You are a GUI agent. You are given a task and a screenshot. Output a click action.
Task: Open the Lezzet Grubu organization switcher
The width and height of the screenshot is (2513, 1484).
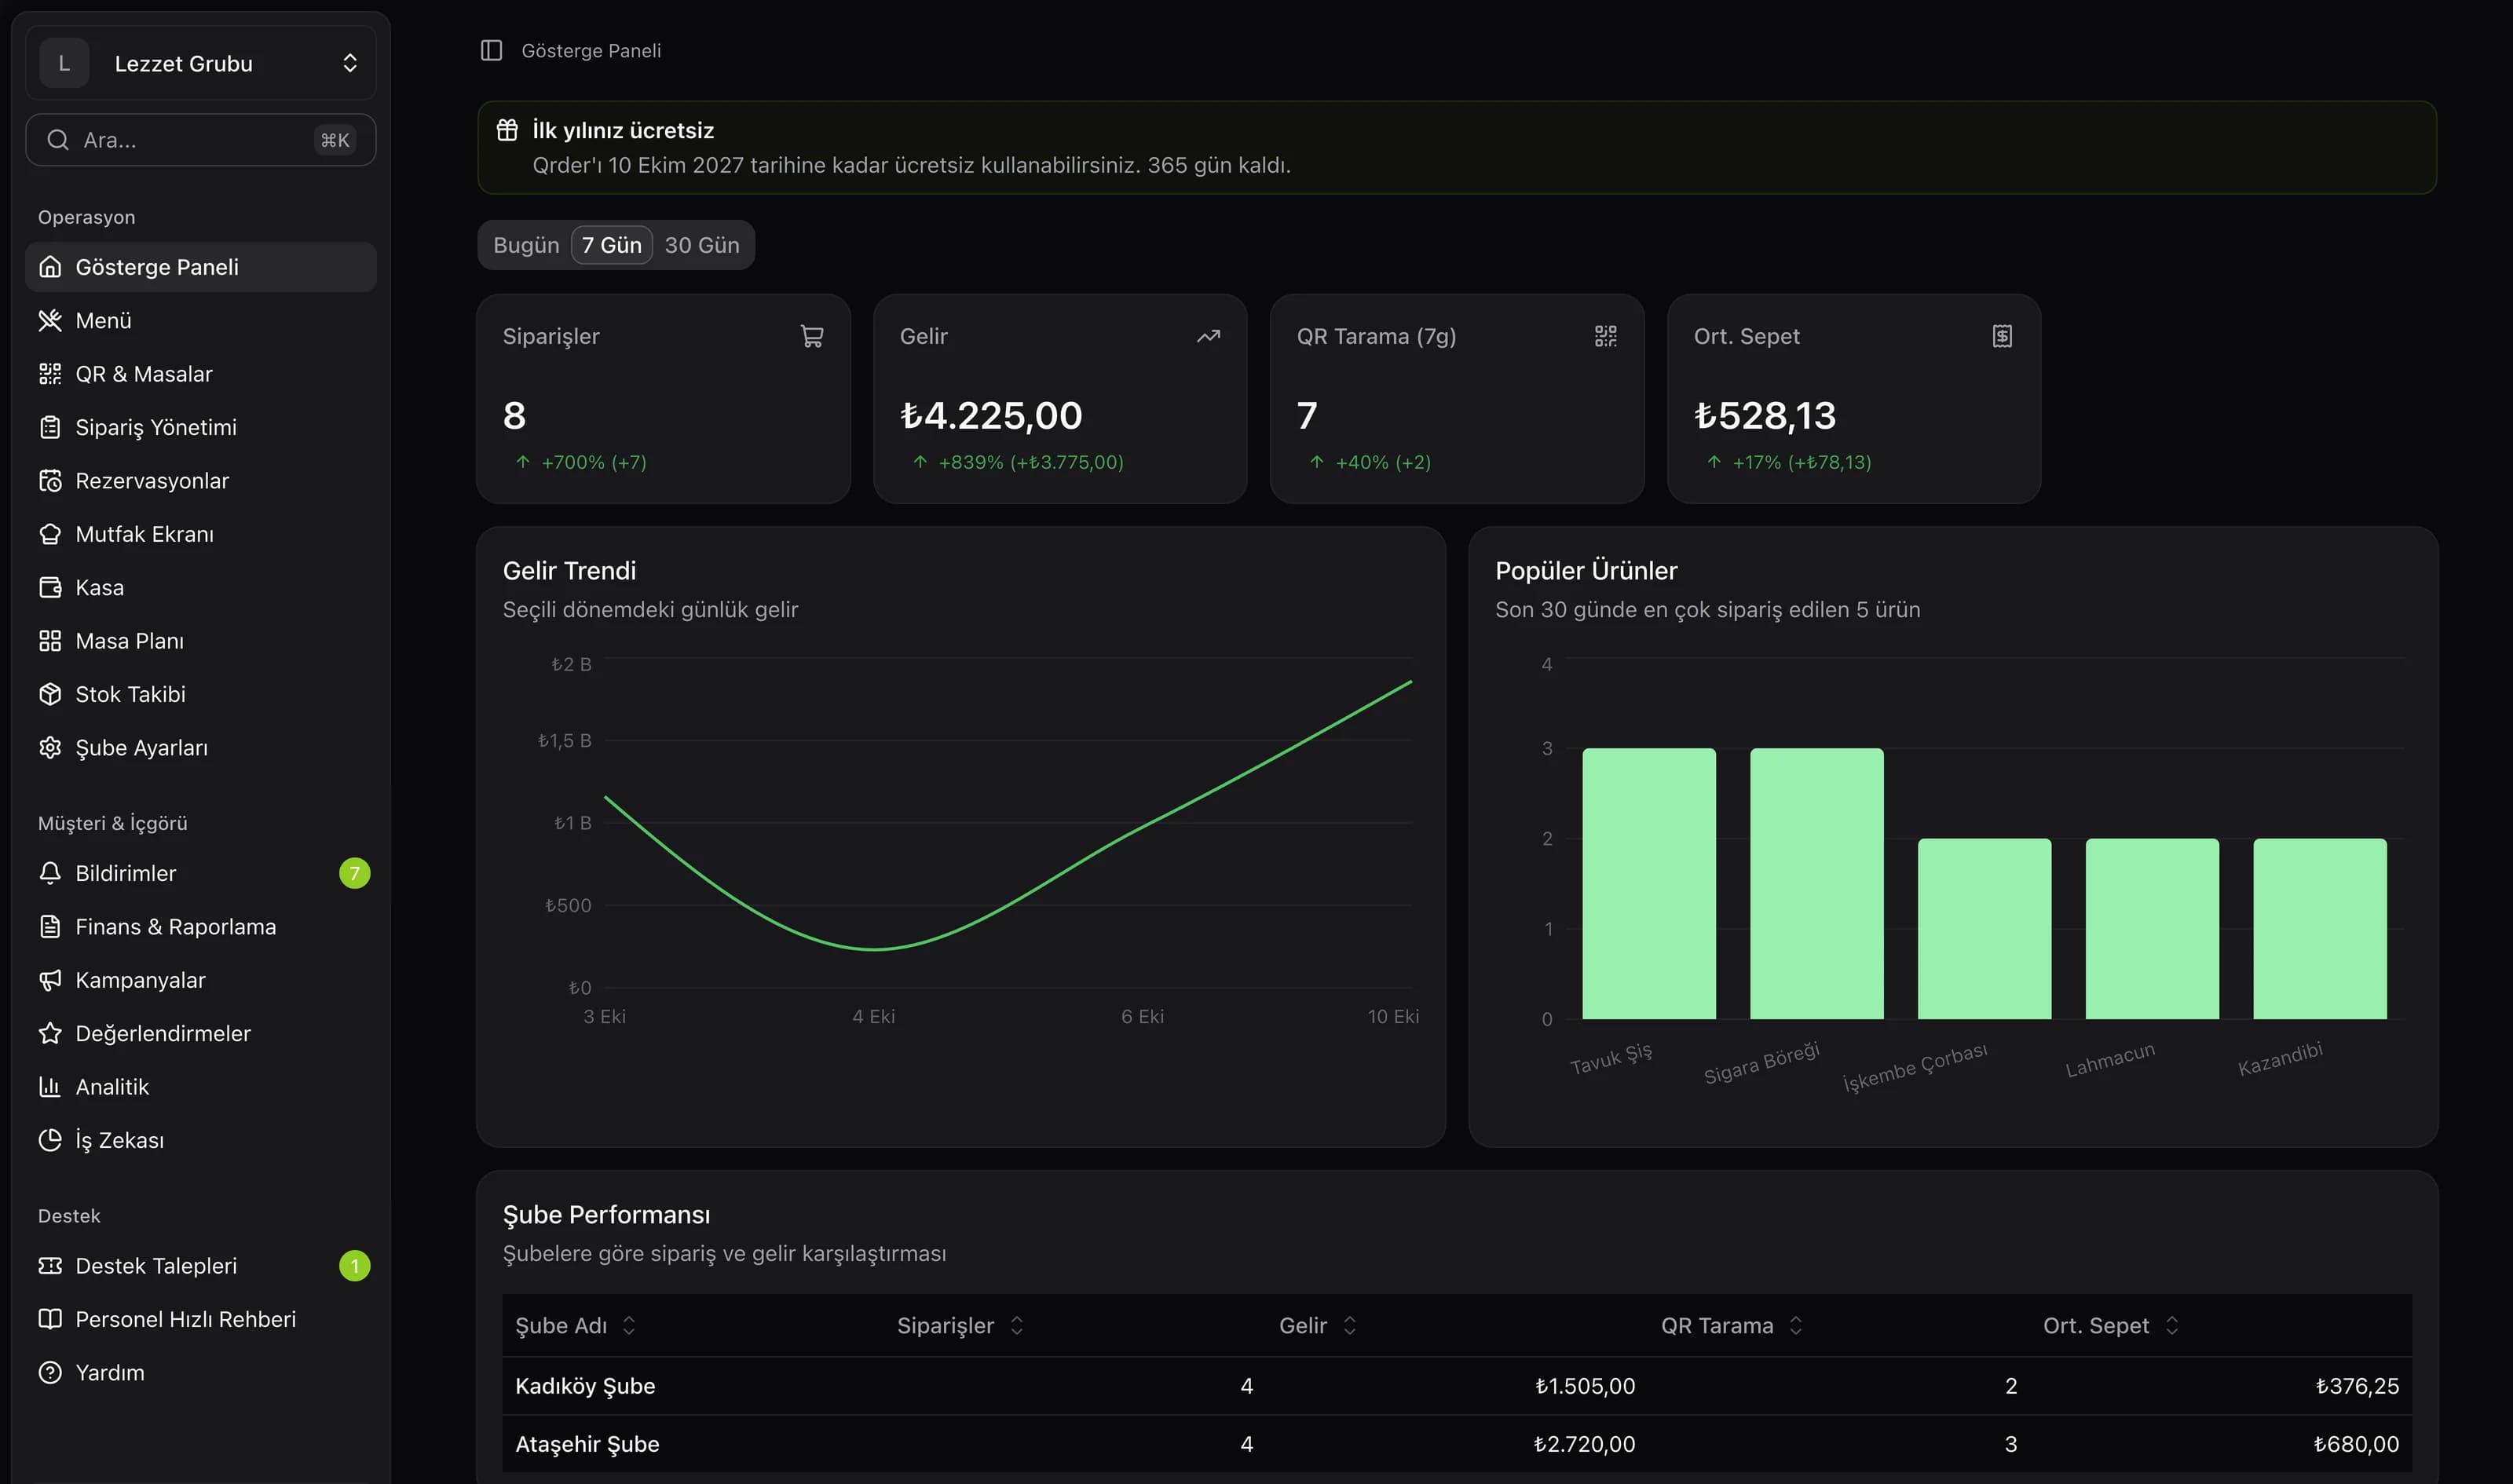coord(200,63)
